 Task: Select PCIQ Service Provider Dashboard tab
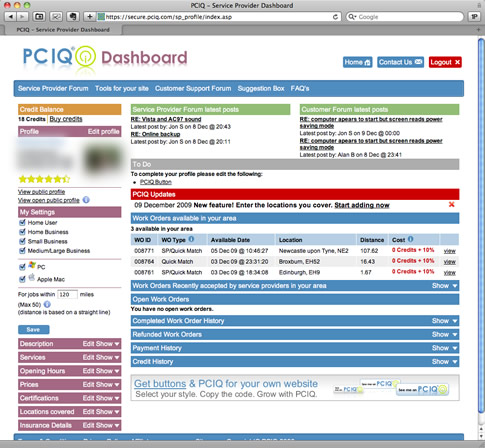click(63, 30)
